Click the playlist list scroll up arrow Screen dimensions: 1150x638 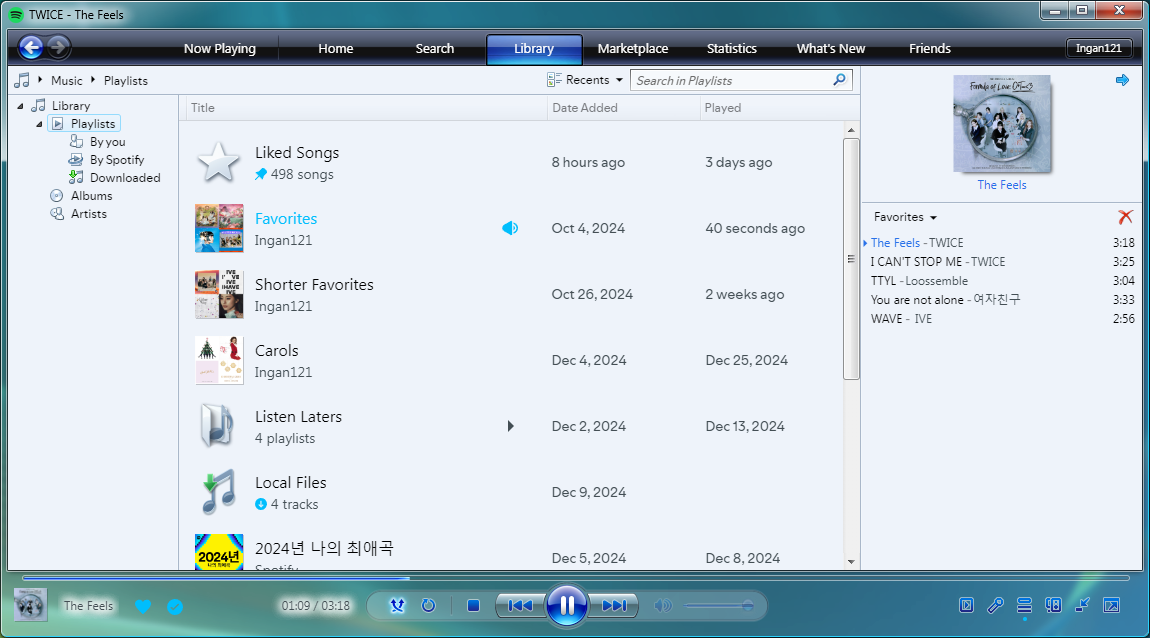[851, 130]
